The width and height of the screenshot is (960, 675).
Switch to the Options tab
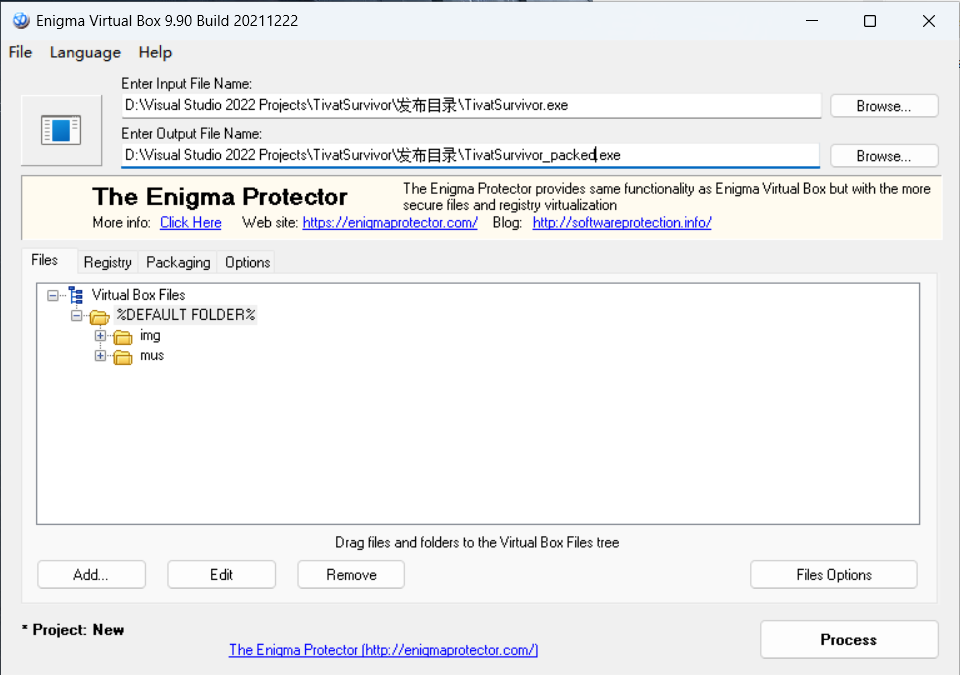click(x=247, y=262)
